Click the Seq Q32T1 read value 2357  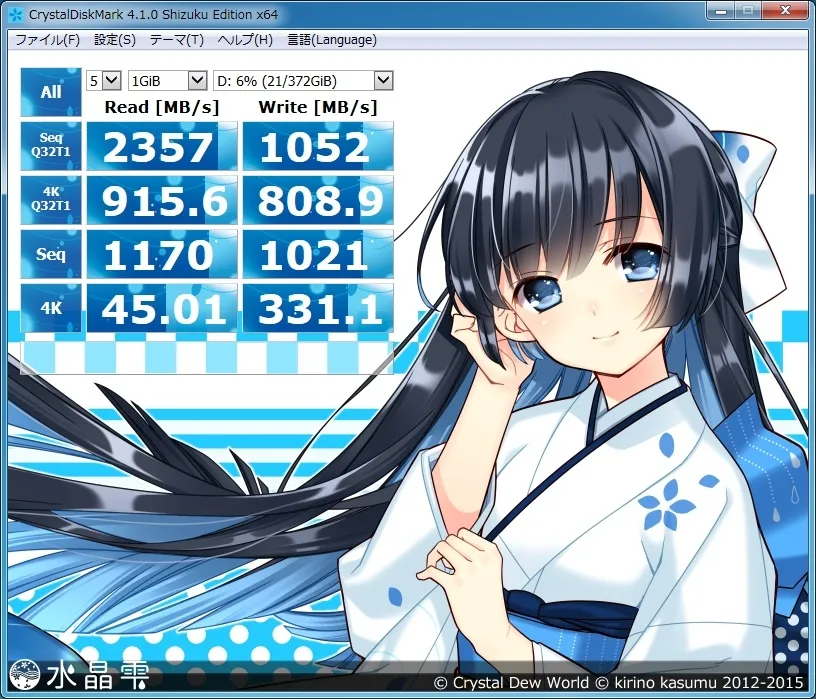[162, 146]
